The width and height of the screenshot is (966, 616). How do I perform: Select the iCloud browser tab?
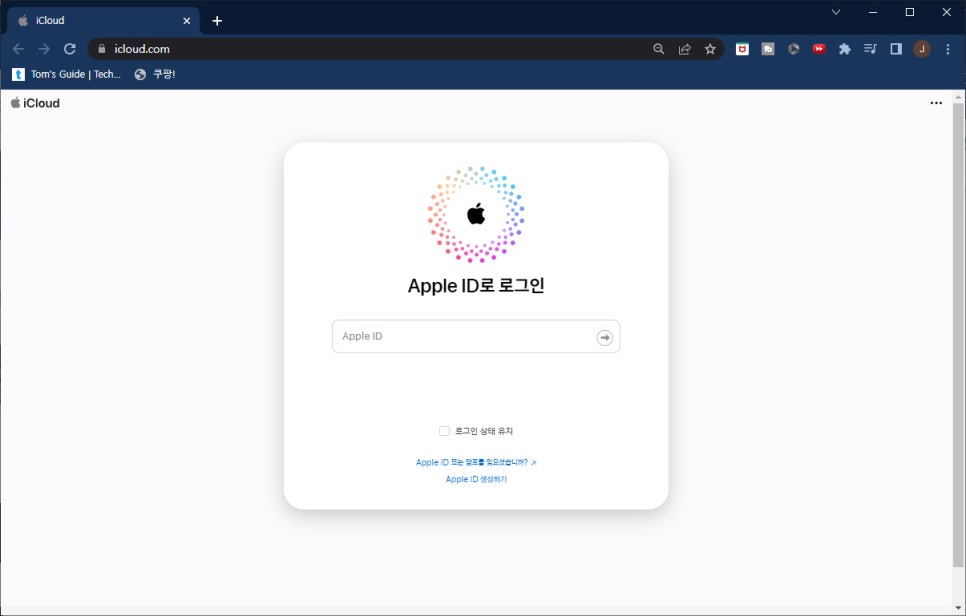[x=104, y=21]
